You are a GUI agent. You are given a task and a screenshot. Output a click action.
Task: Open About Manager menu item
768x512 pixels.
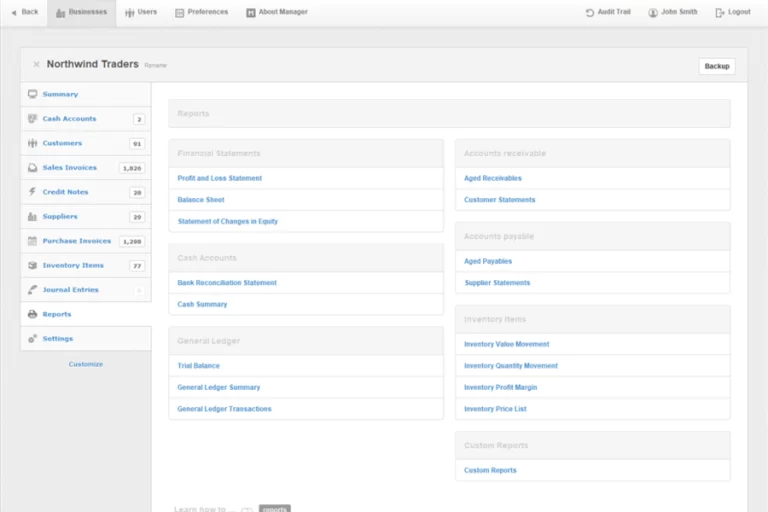coord(277,12)
